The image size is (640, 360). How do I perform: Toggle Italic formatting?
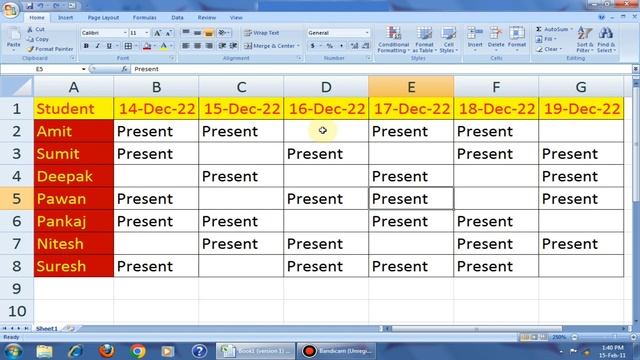98,46
